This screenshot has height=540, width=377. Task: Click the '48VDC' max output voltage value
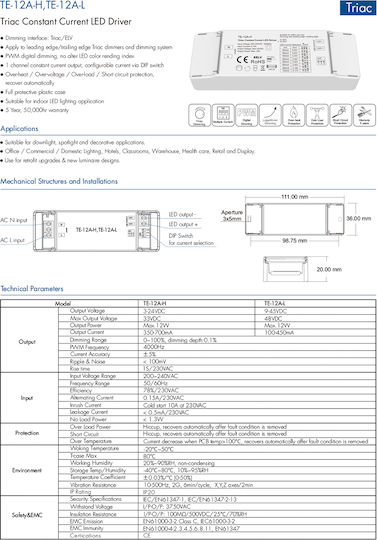click(273, 319)
